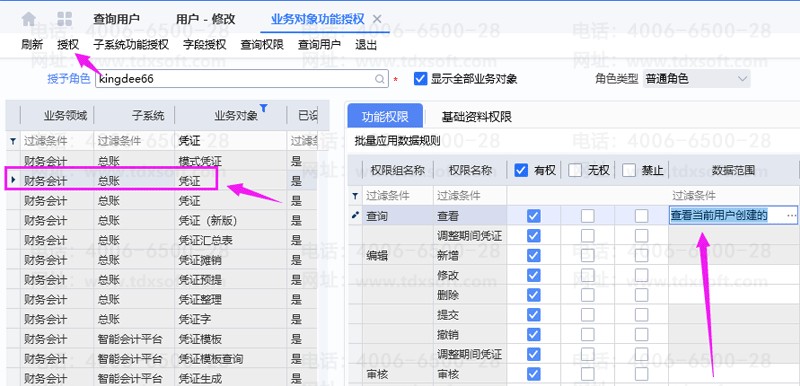Click 批量应用数据规则 link
Viewport: 800px width, 386px height.
pos(397,141)
